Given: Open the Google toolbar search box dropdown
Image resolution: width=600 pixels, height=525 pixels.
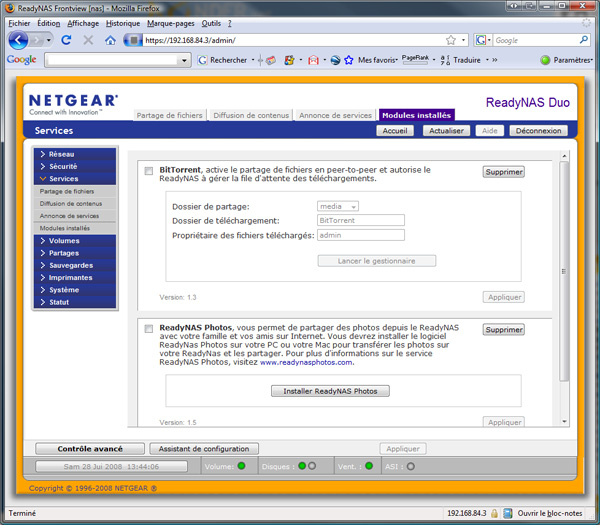Looking at the screenshot, I should tap(184, 60).
